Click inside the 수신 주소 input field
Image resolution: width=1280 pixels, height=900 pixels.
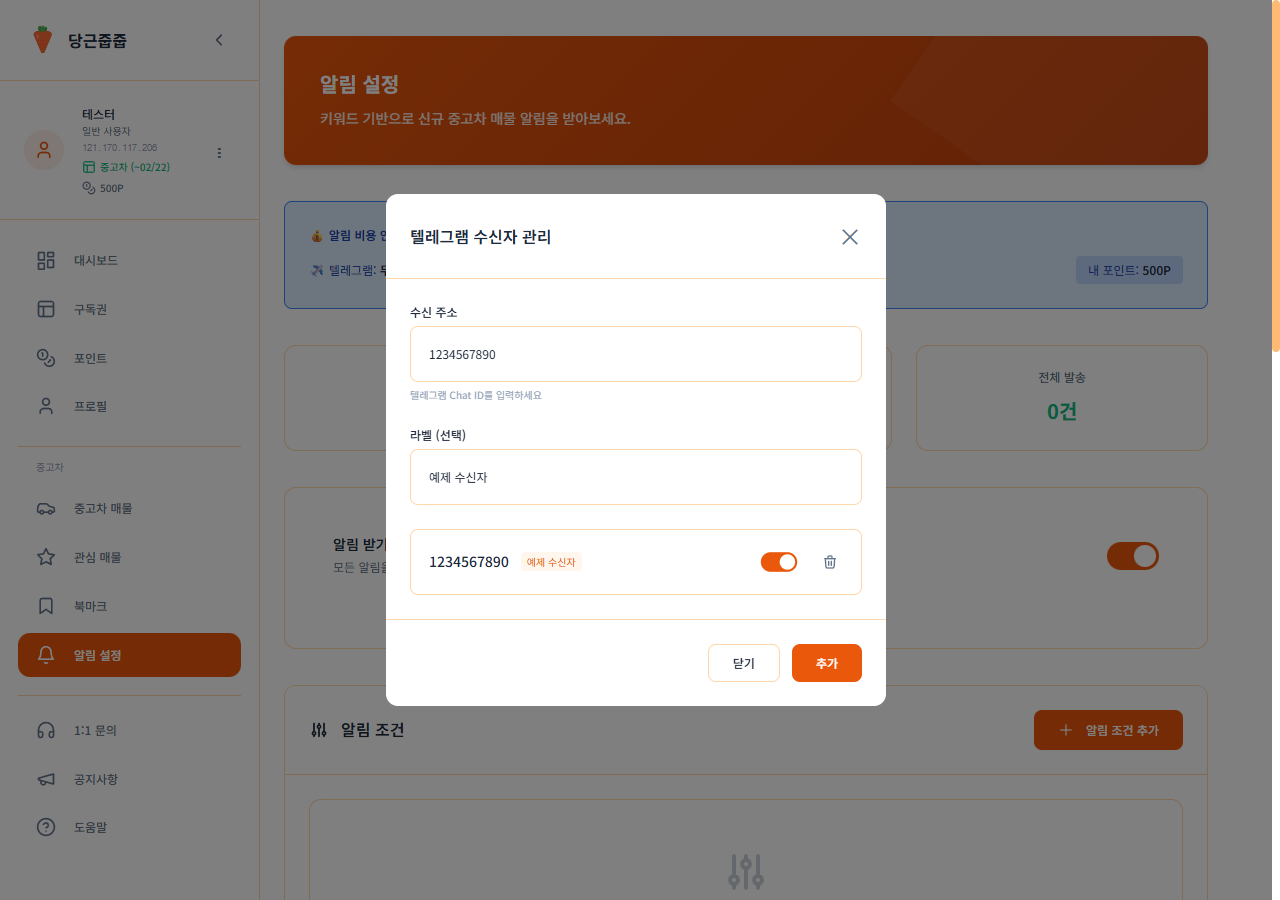click(636, 354)
